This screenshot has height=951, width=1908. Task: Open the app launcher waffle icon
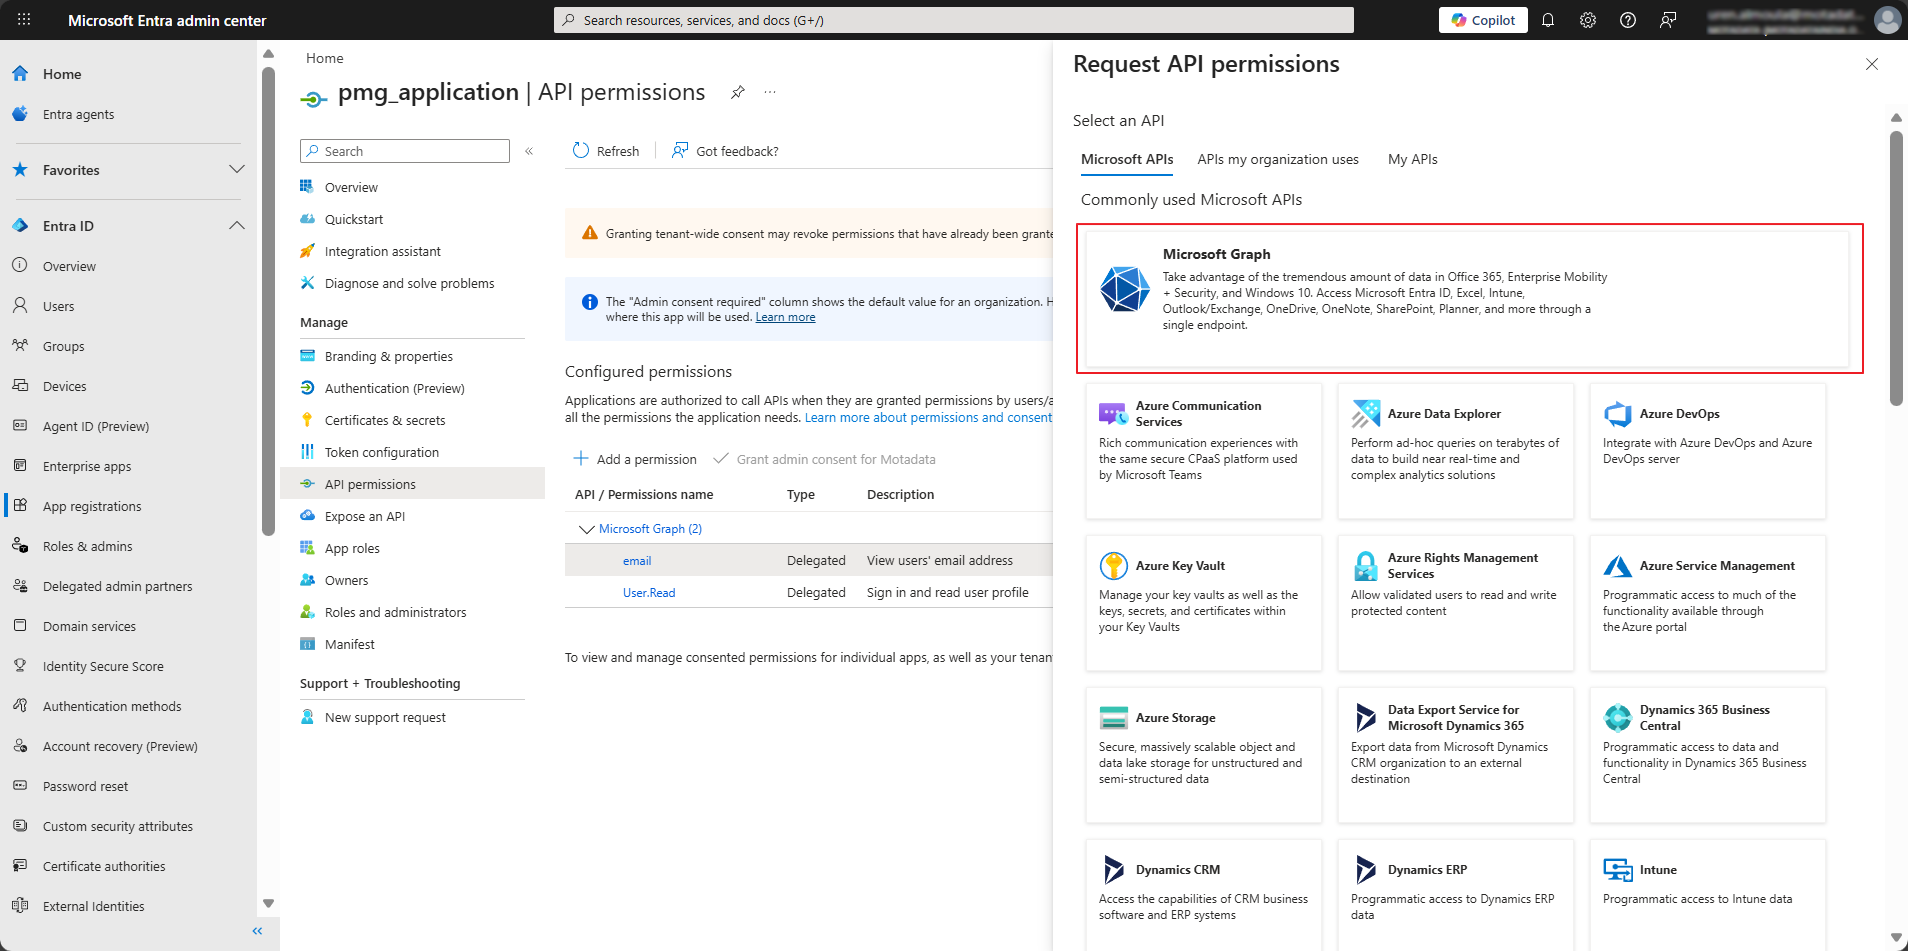[24, 20]
